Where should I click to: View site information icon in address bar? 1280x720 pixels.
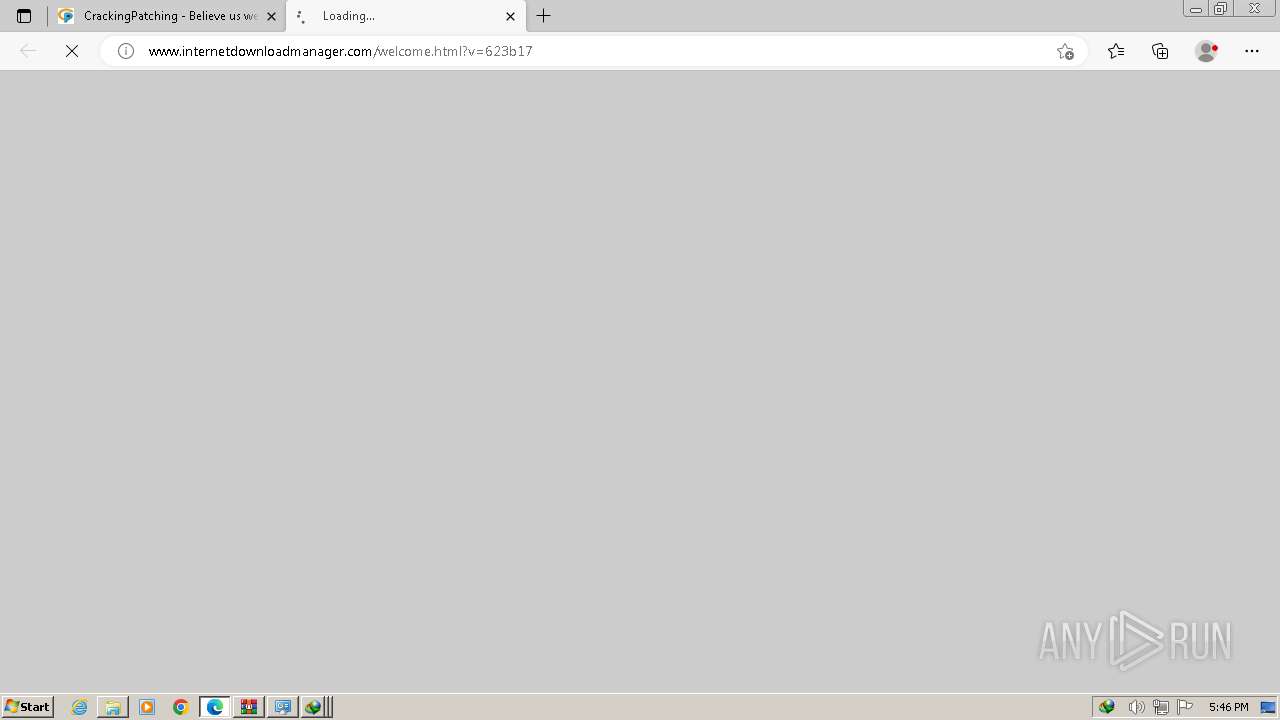[126, 51]
